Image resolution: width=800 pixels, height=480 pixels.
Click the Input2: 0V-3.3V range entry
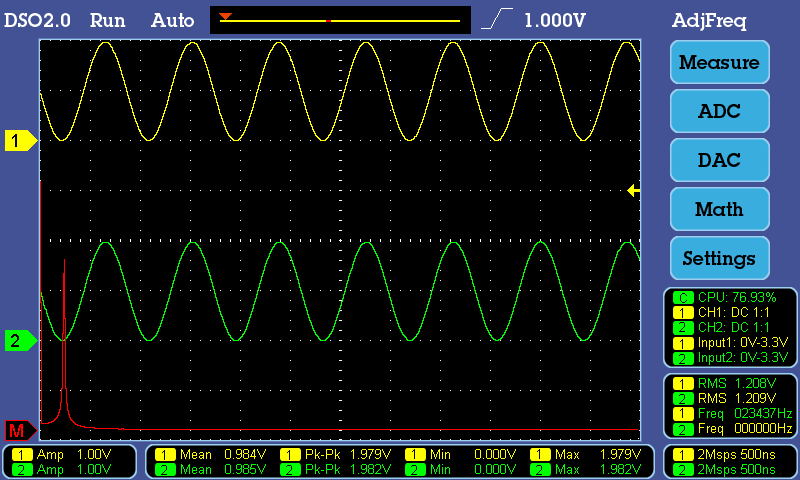(x=743, y=357)
